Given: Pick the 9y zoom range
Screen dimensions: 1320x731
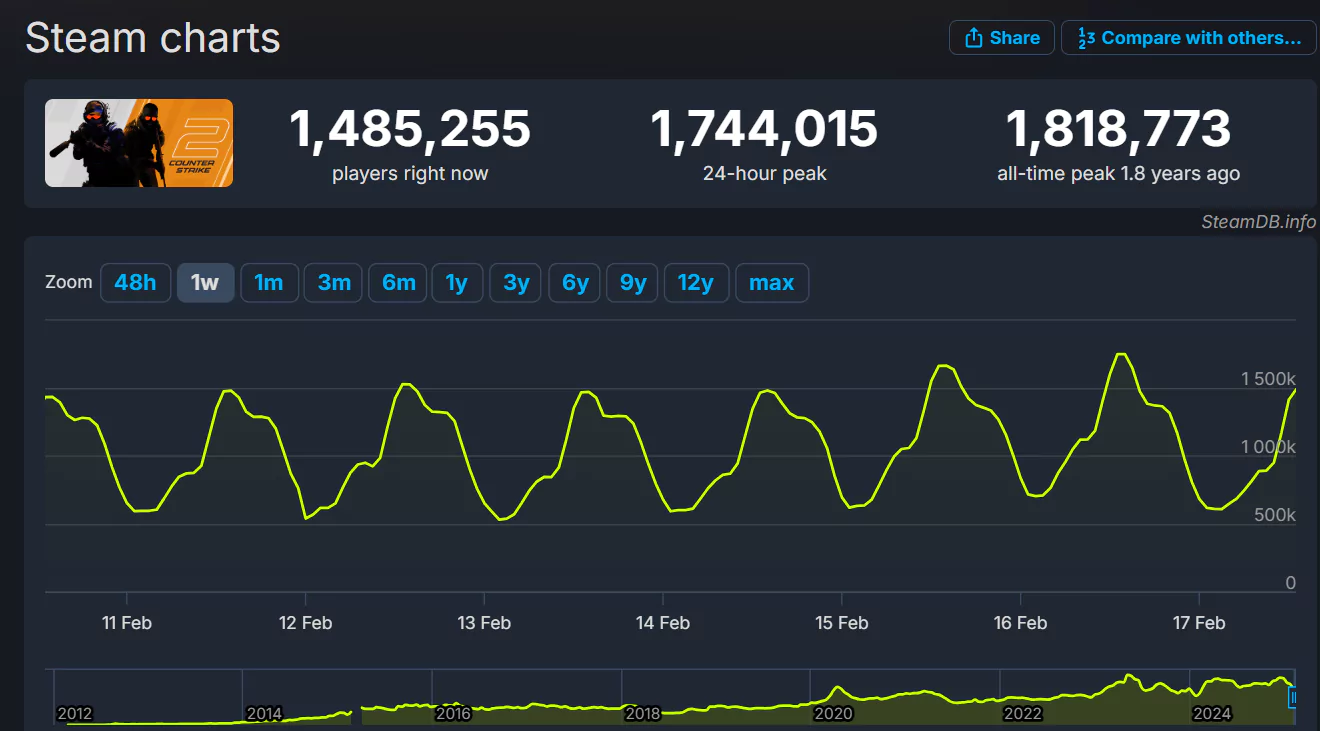Looking at the screenshot, I should coord(633,283).
